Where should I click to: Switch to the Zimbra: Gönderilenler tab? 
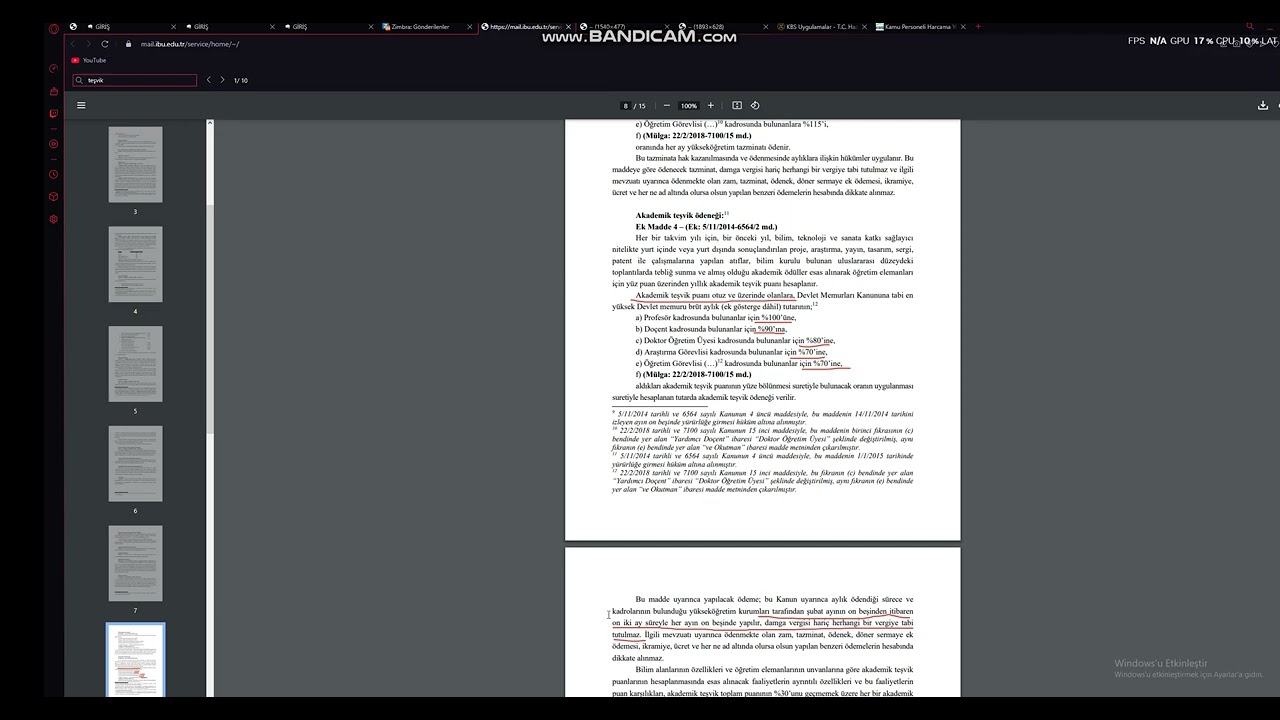tap(427, 27)
